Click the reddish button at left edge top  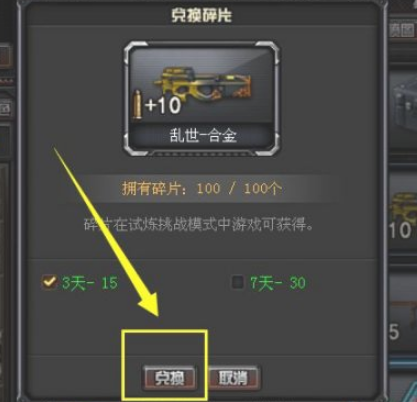[6, 55]
